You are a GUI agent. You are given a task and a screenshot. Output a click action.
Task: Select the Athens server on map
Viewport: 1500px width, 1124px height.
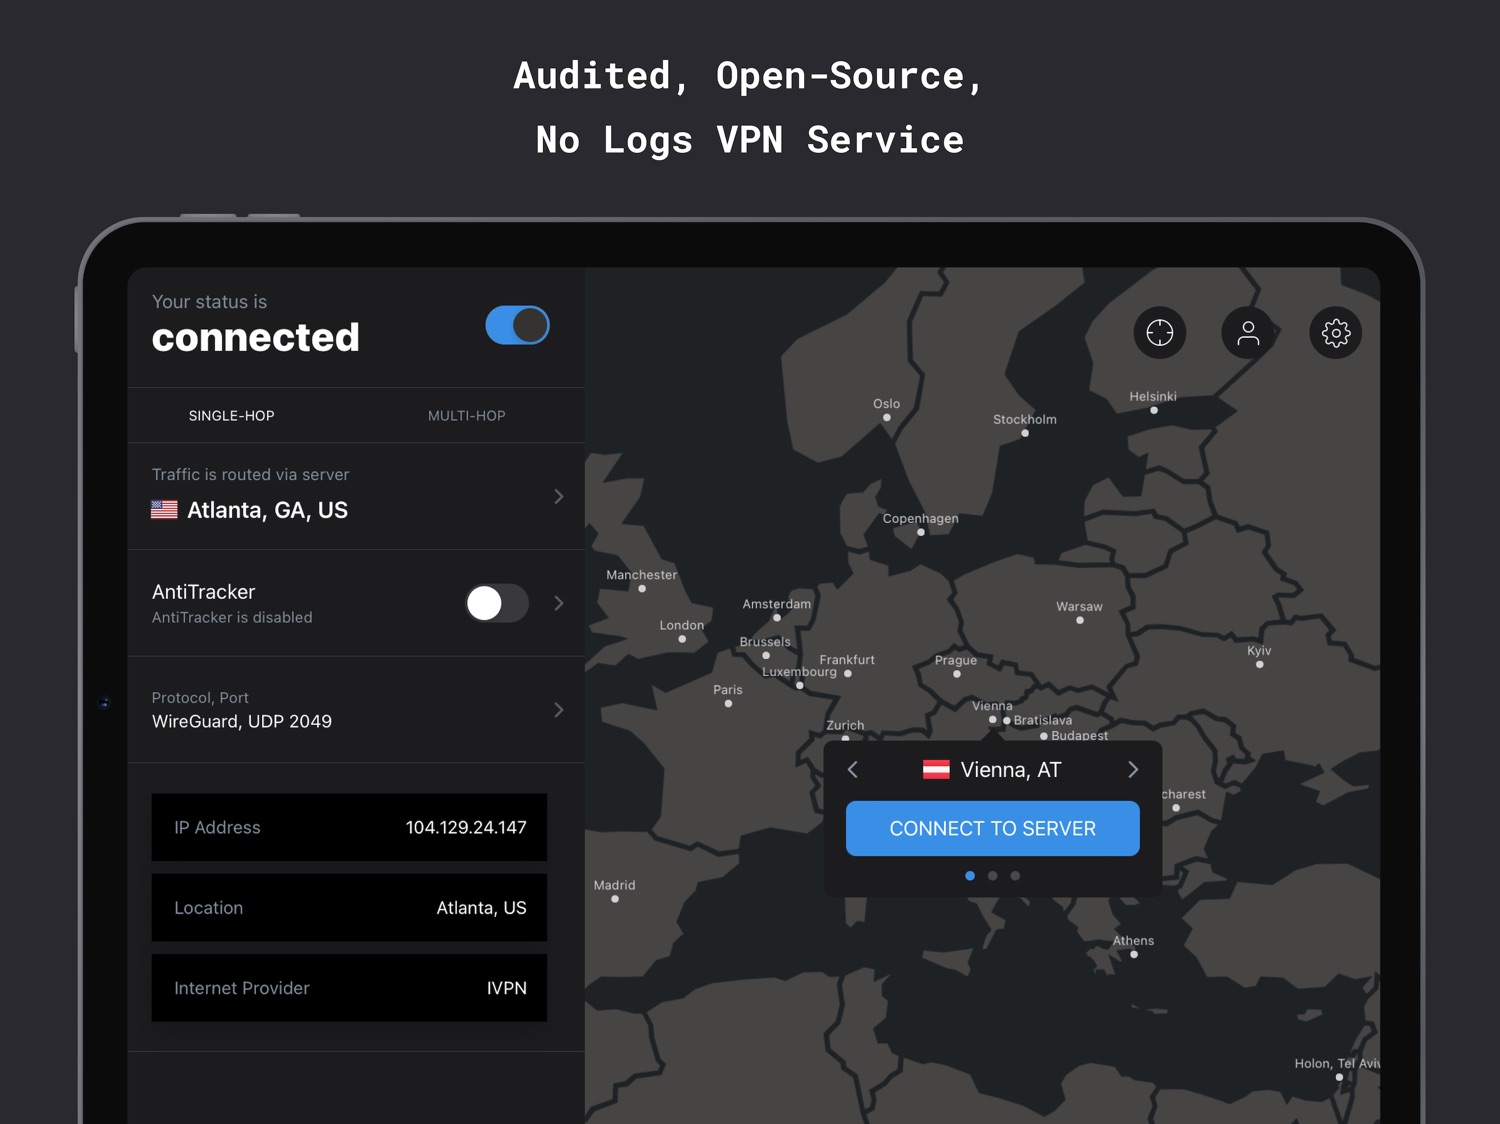coord(1134,955)
